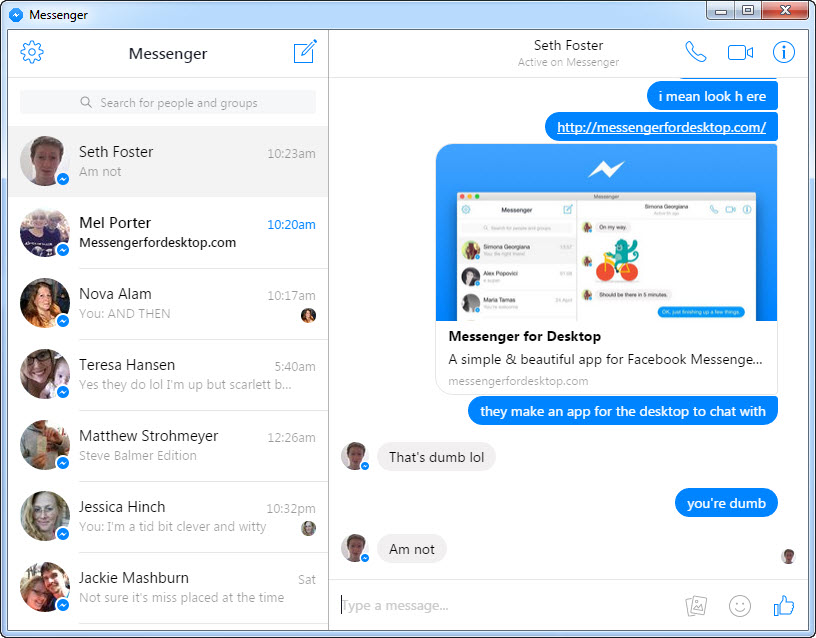This screenshot has height=638, width=816.
Task: Start a new message with compose icon
Action: 305,52
